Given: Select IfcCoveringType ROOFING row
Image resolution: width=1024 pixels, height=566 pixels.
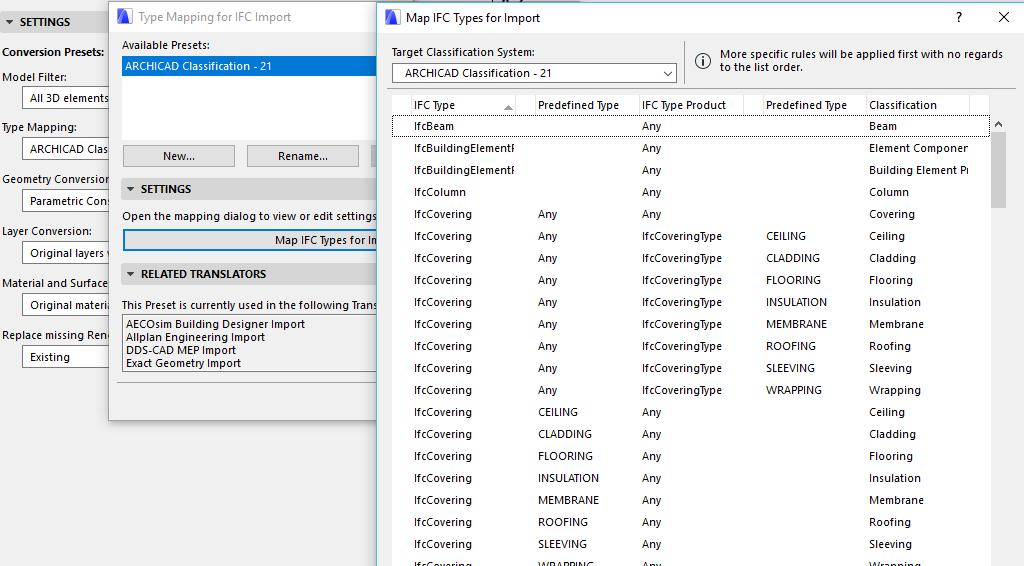Looking at the screenshot, I should click(691, 346).
